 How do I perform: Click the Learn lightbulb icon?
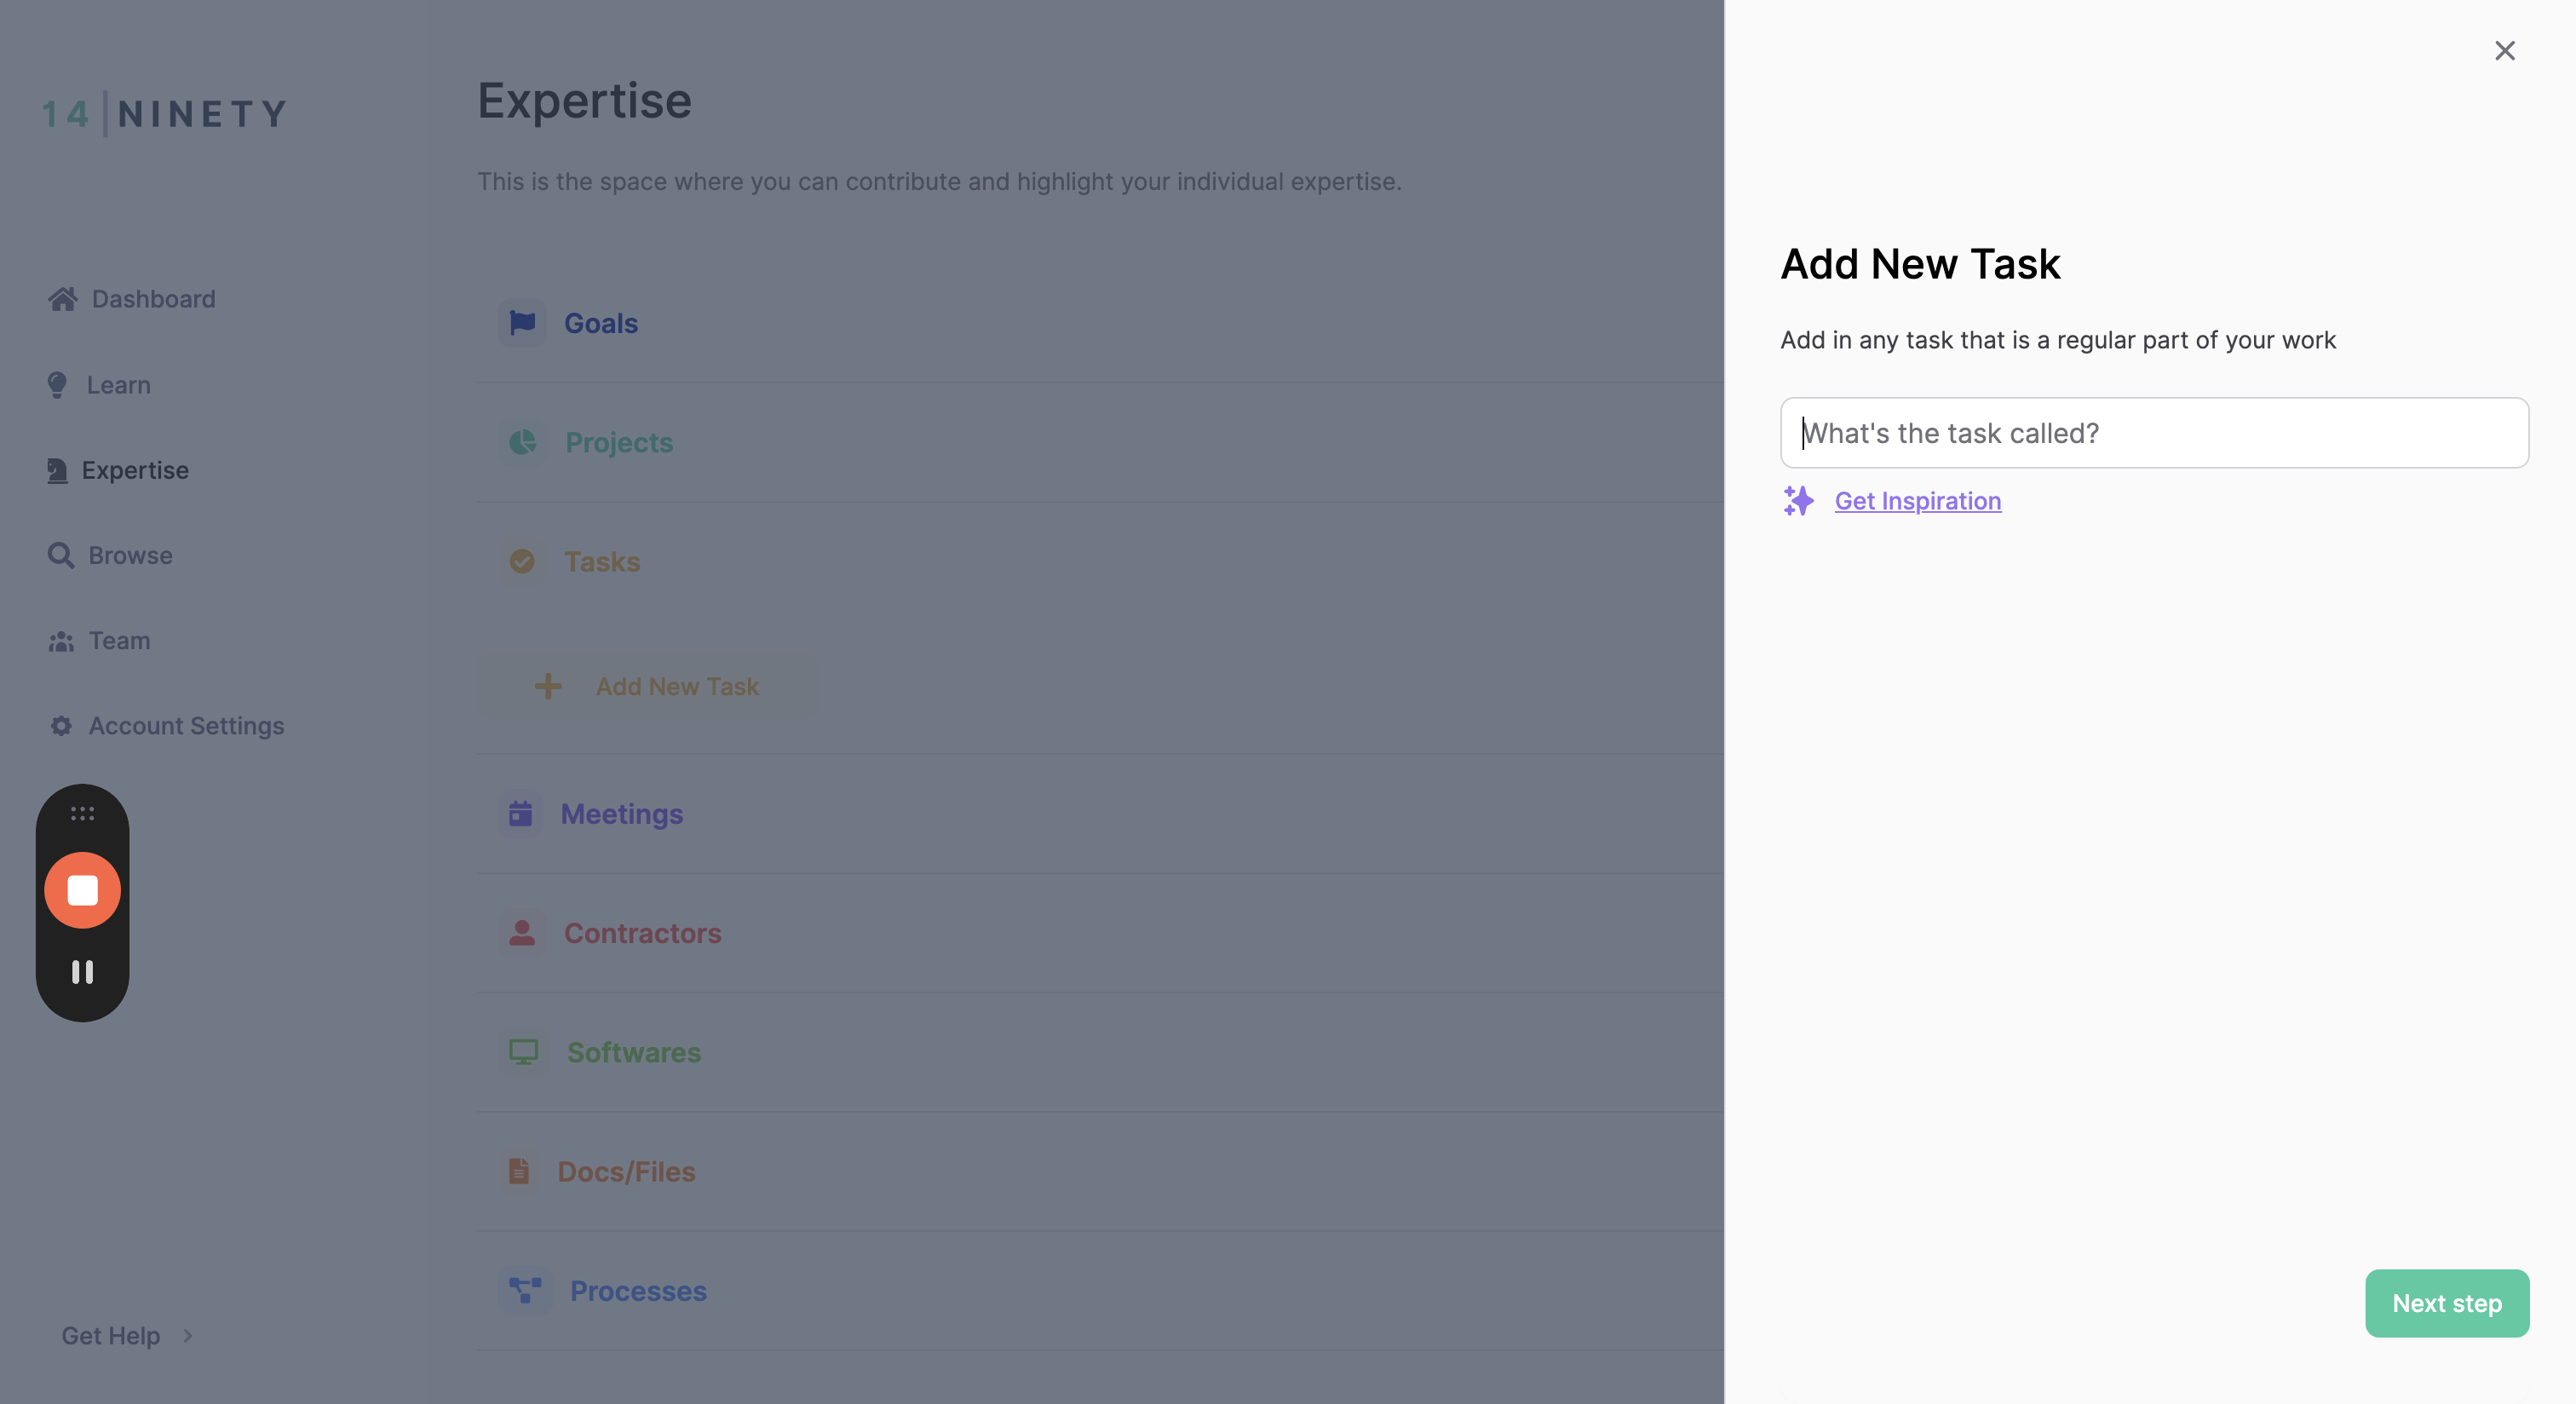(x=57, y=385)
